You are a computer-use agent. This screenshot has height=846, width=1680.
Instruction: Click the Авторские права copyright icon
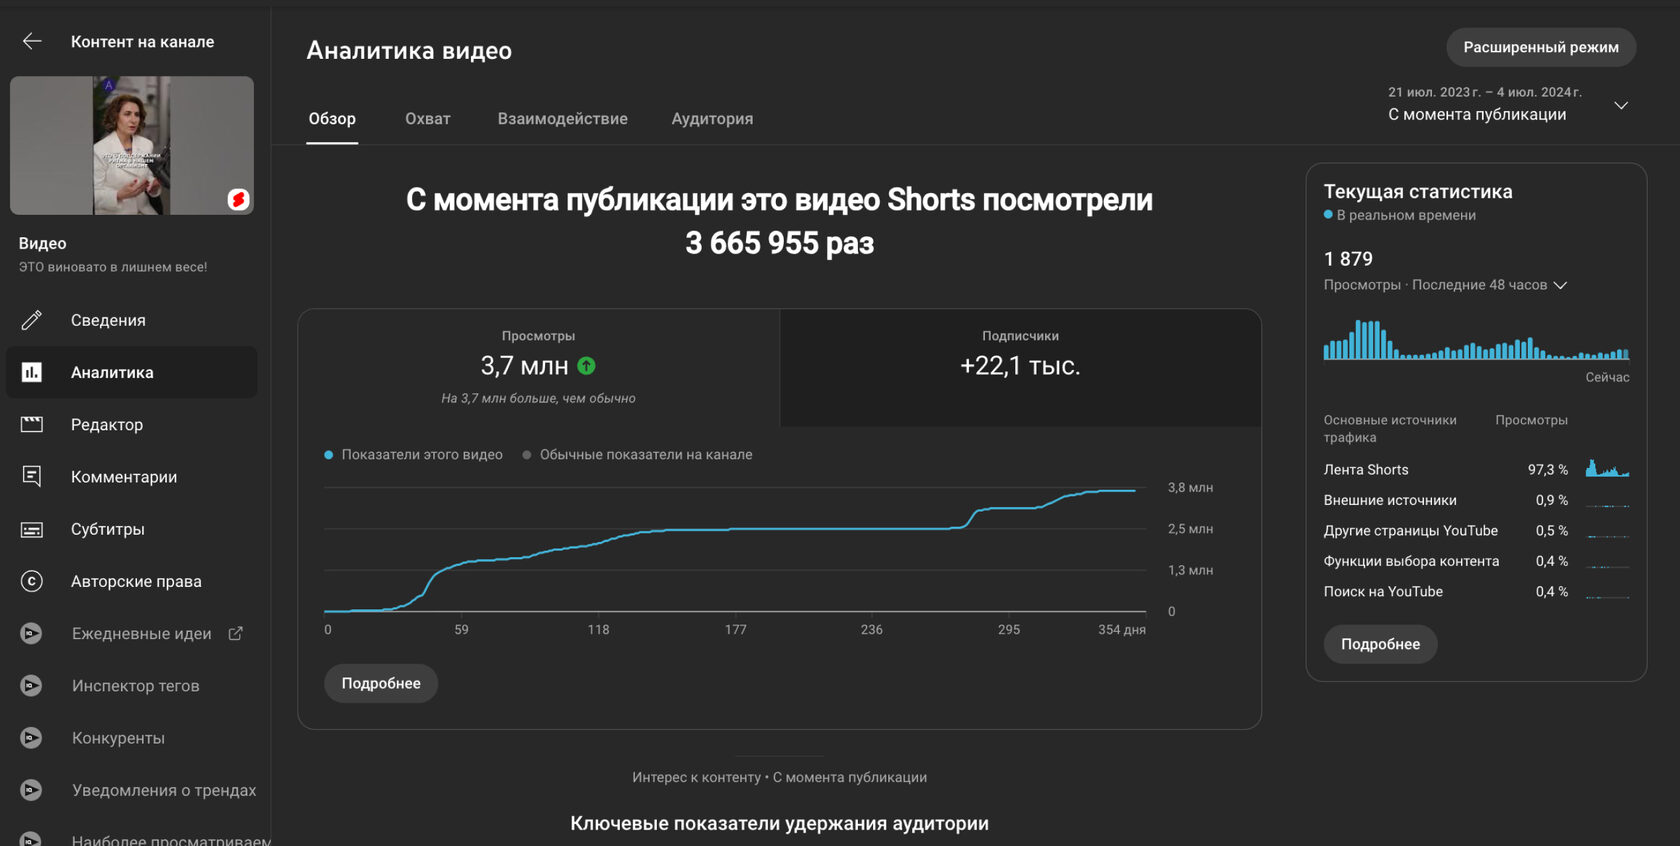click(x=32, y=581)
